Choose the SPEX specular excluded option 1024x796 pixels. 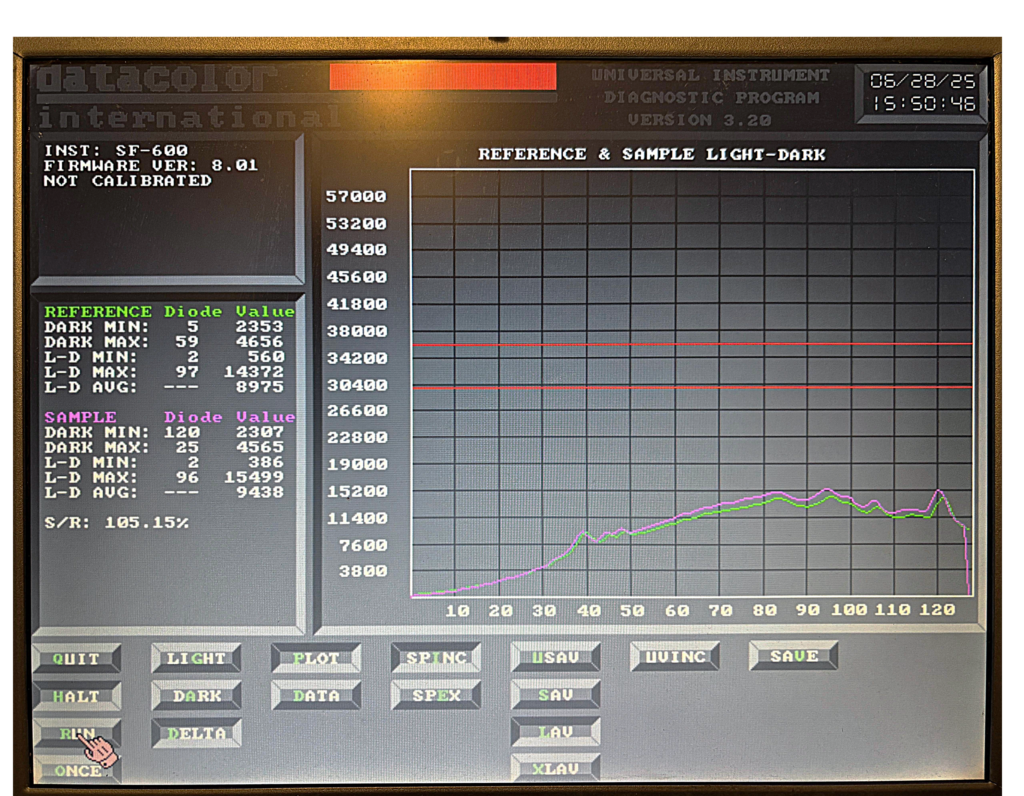(436, 696)
